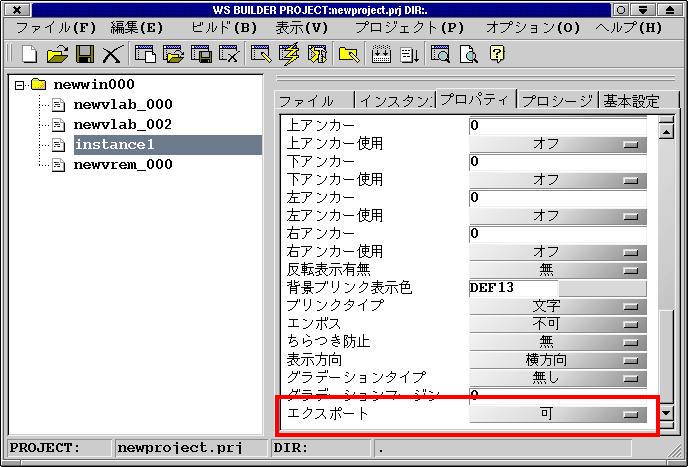Open the プロジェクト(P) menu
This screenshot has height=467, width=688.
409,28
